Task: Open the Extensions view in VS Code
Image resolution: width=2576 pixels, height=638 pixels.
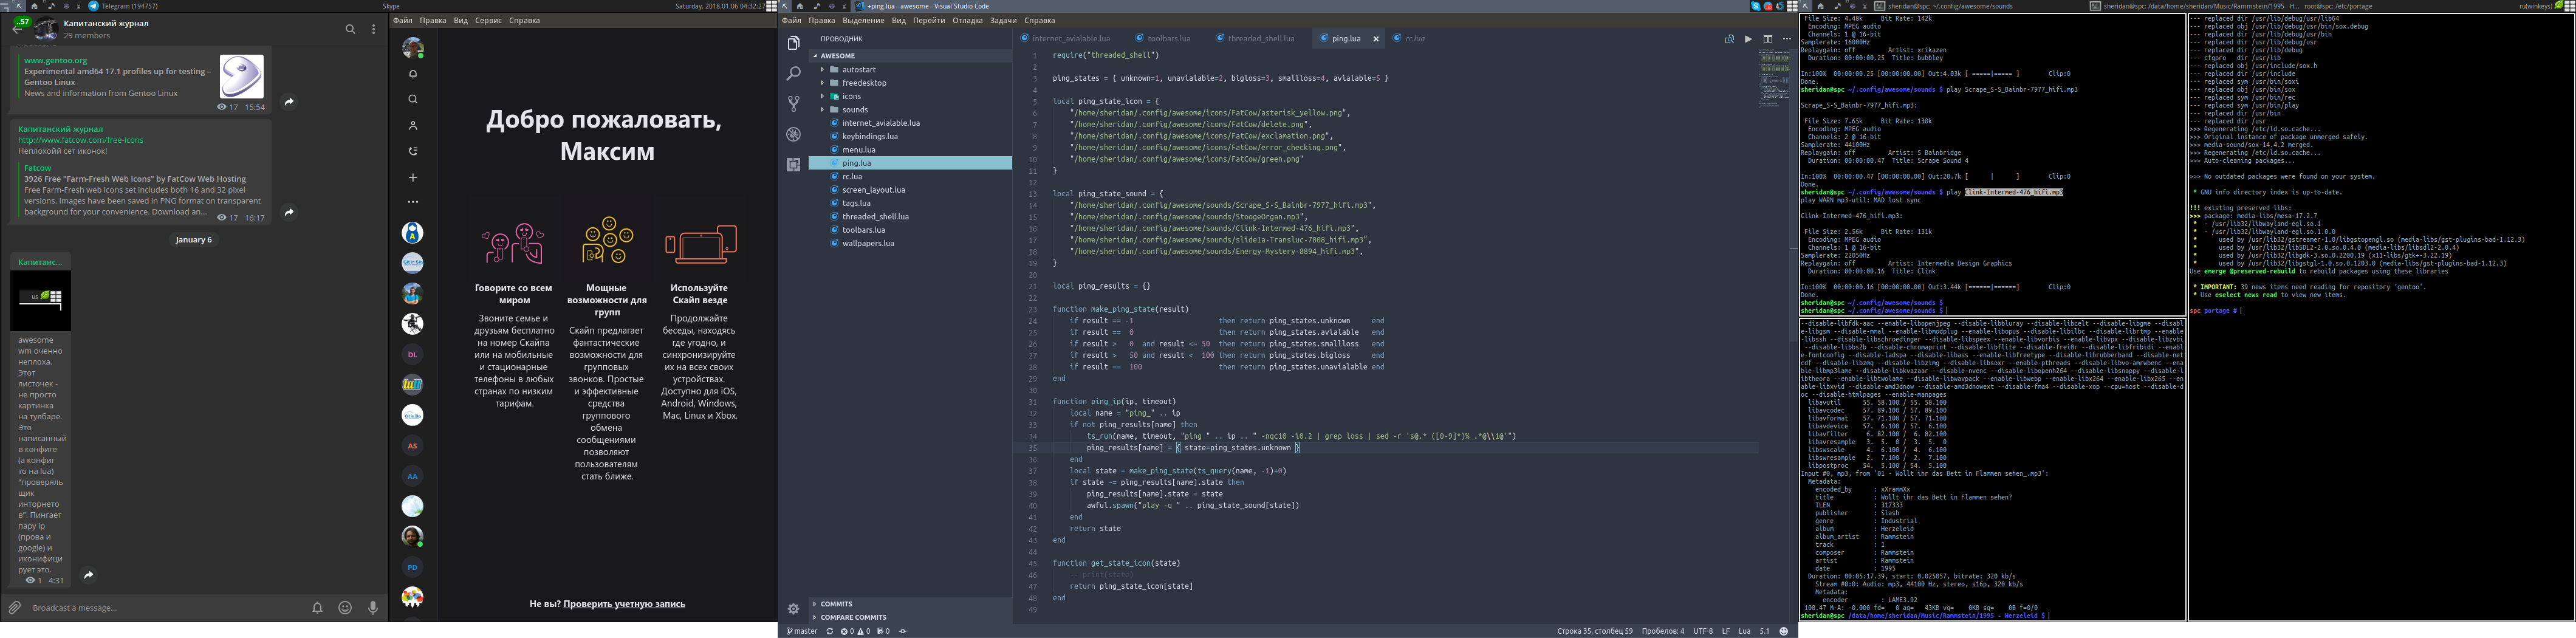Action: coord(793,164)
